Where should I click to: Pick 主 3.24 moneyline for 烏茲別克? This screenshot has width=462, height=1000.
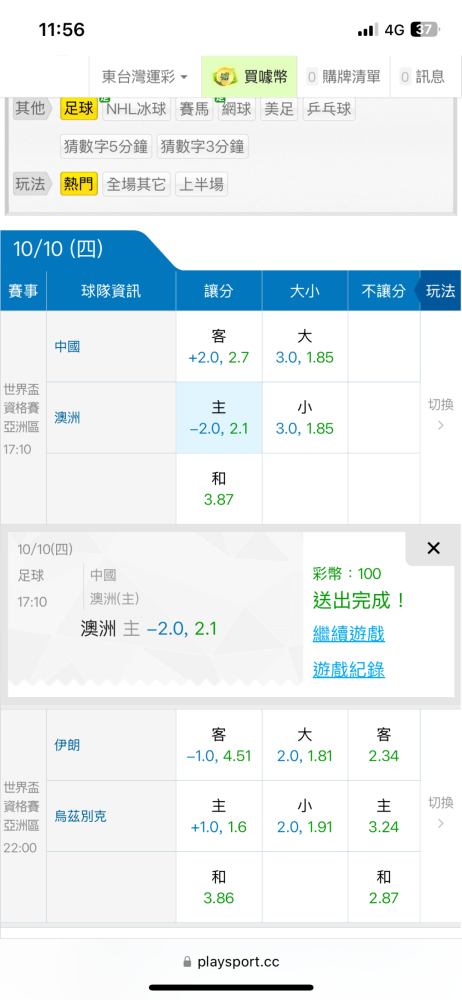click(384, 816)
